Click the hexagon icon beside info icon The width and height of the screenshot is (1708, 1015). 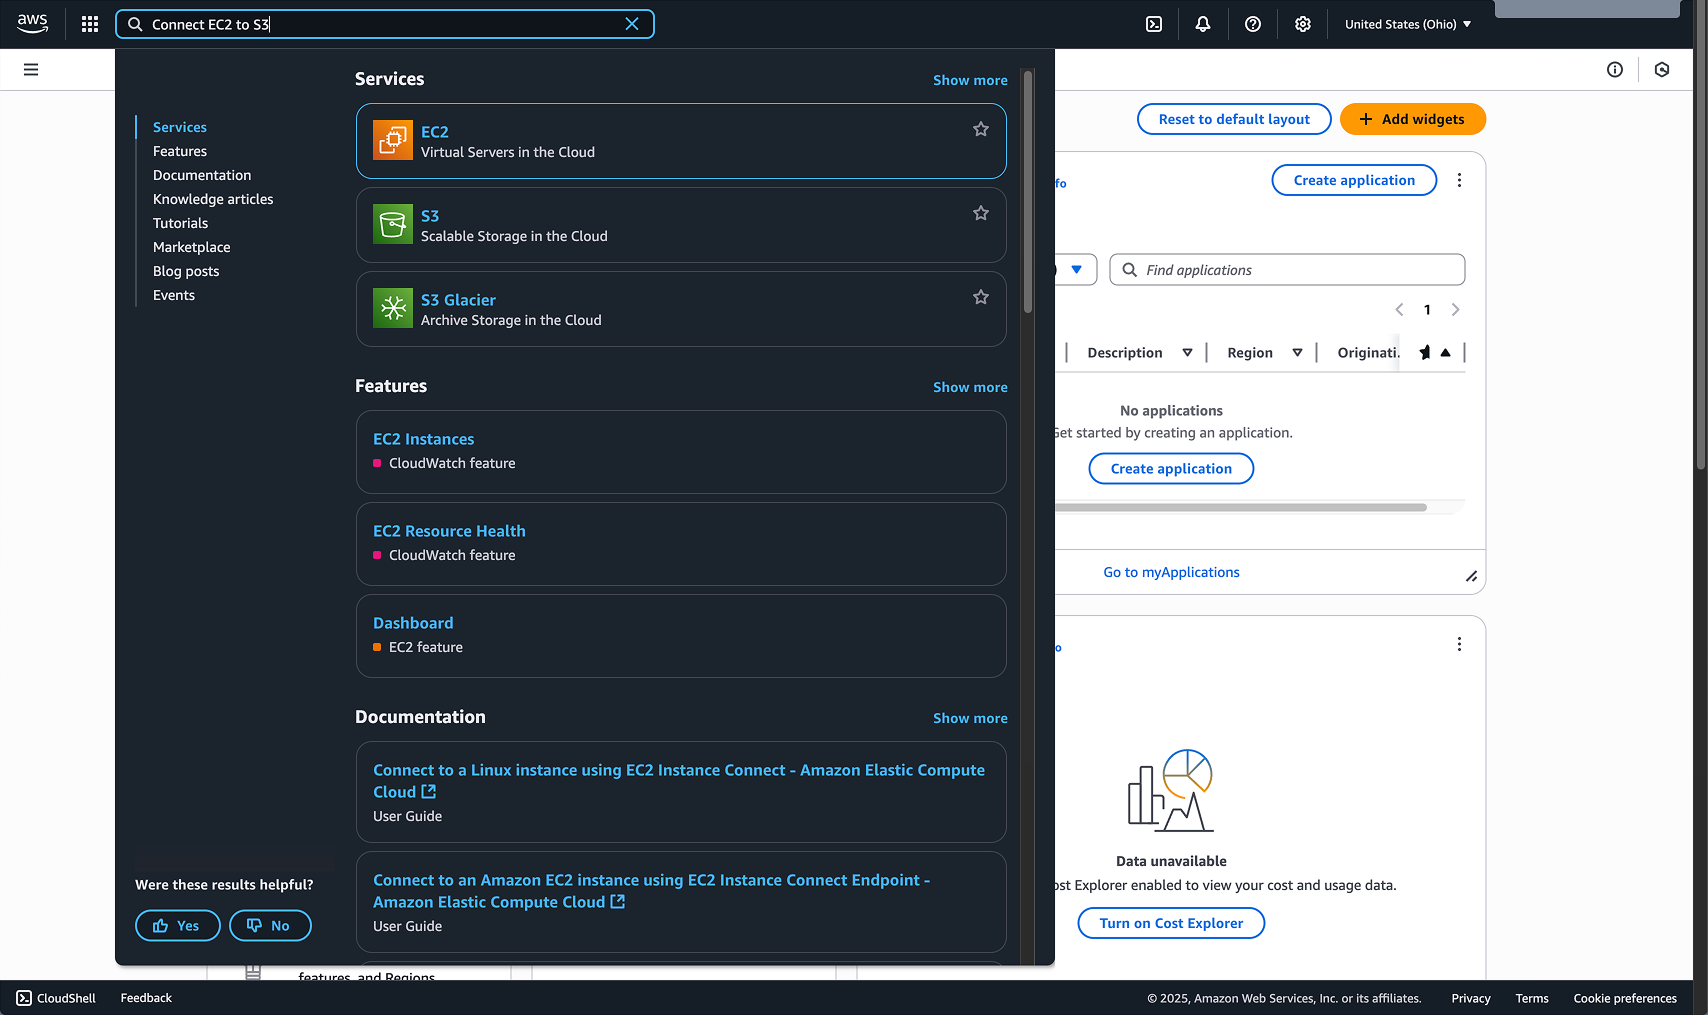pos(1662,69)
